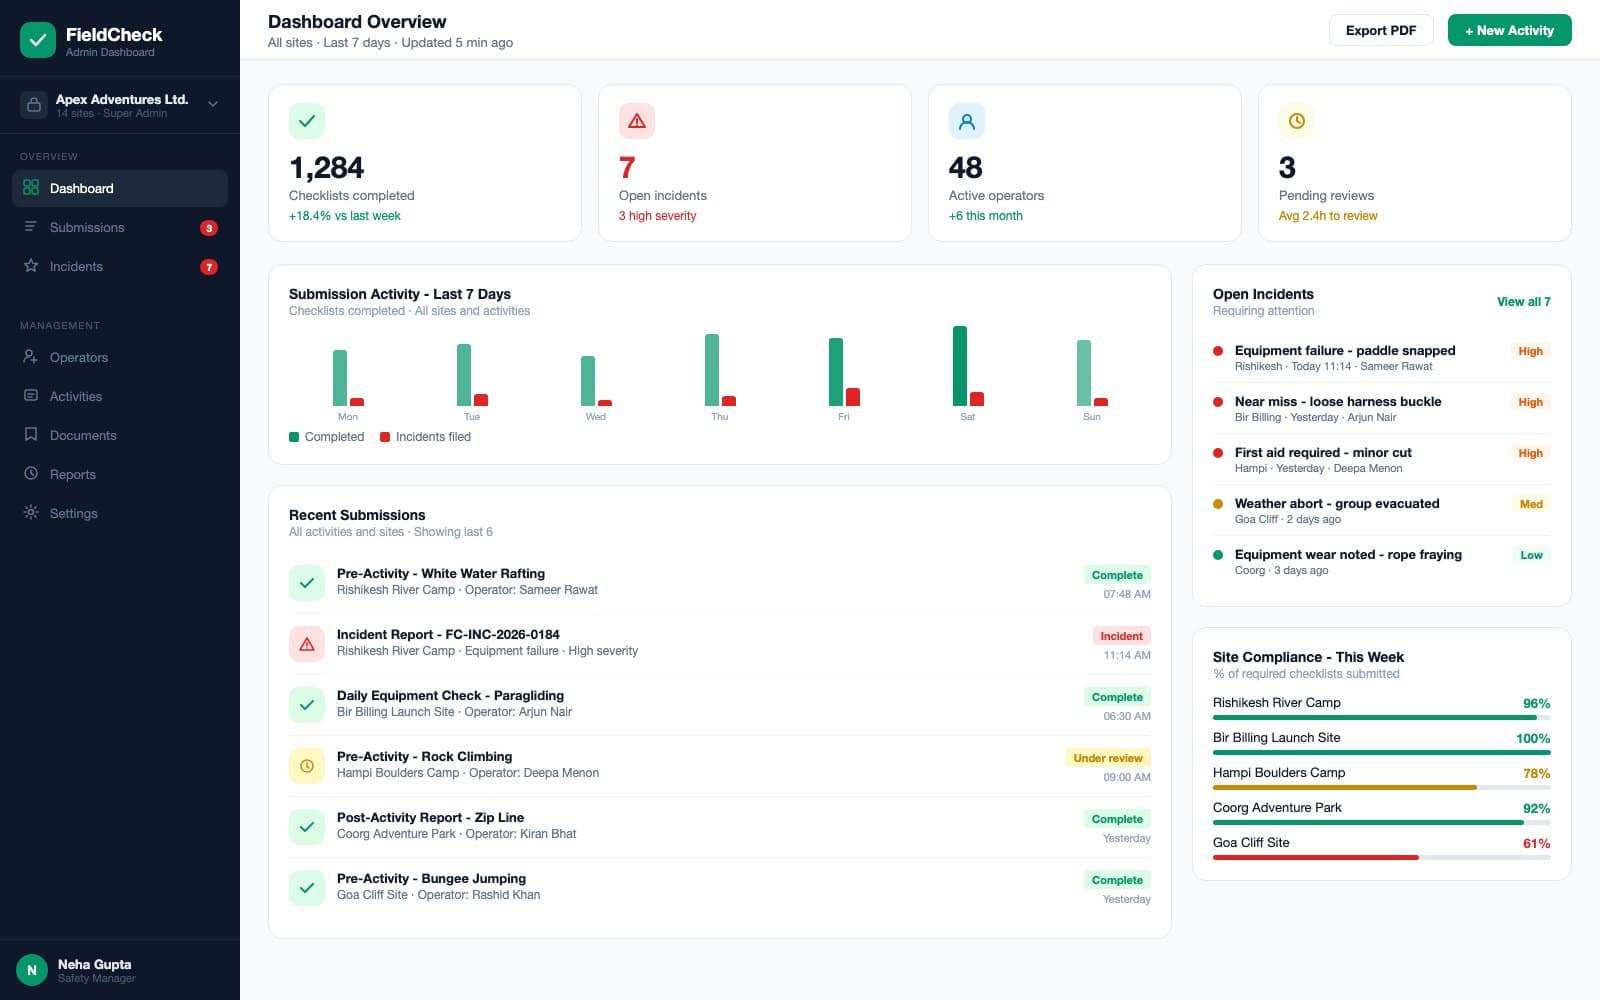Click the Hampi Boulders Camp orange compliance bar

pos(1345,787)
